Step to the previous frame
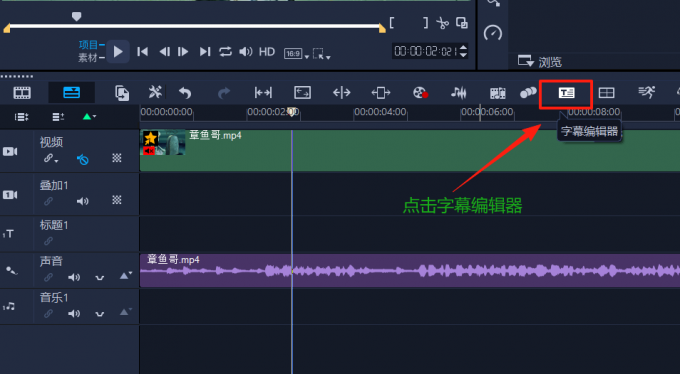Viewport: 680px width, 374px height. (x=164, y=52)
